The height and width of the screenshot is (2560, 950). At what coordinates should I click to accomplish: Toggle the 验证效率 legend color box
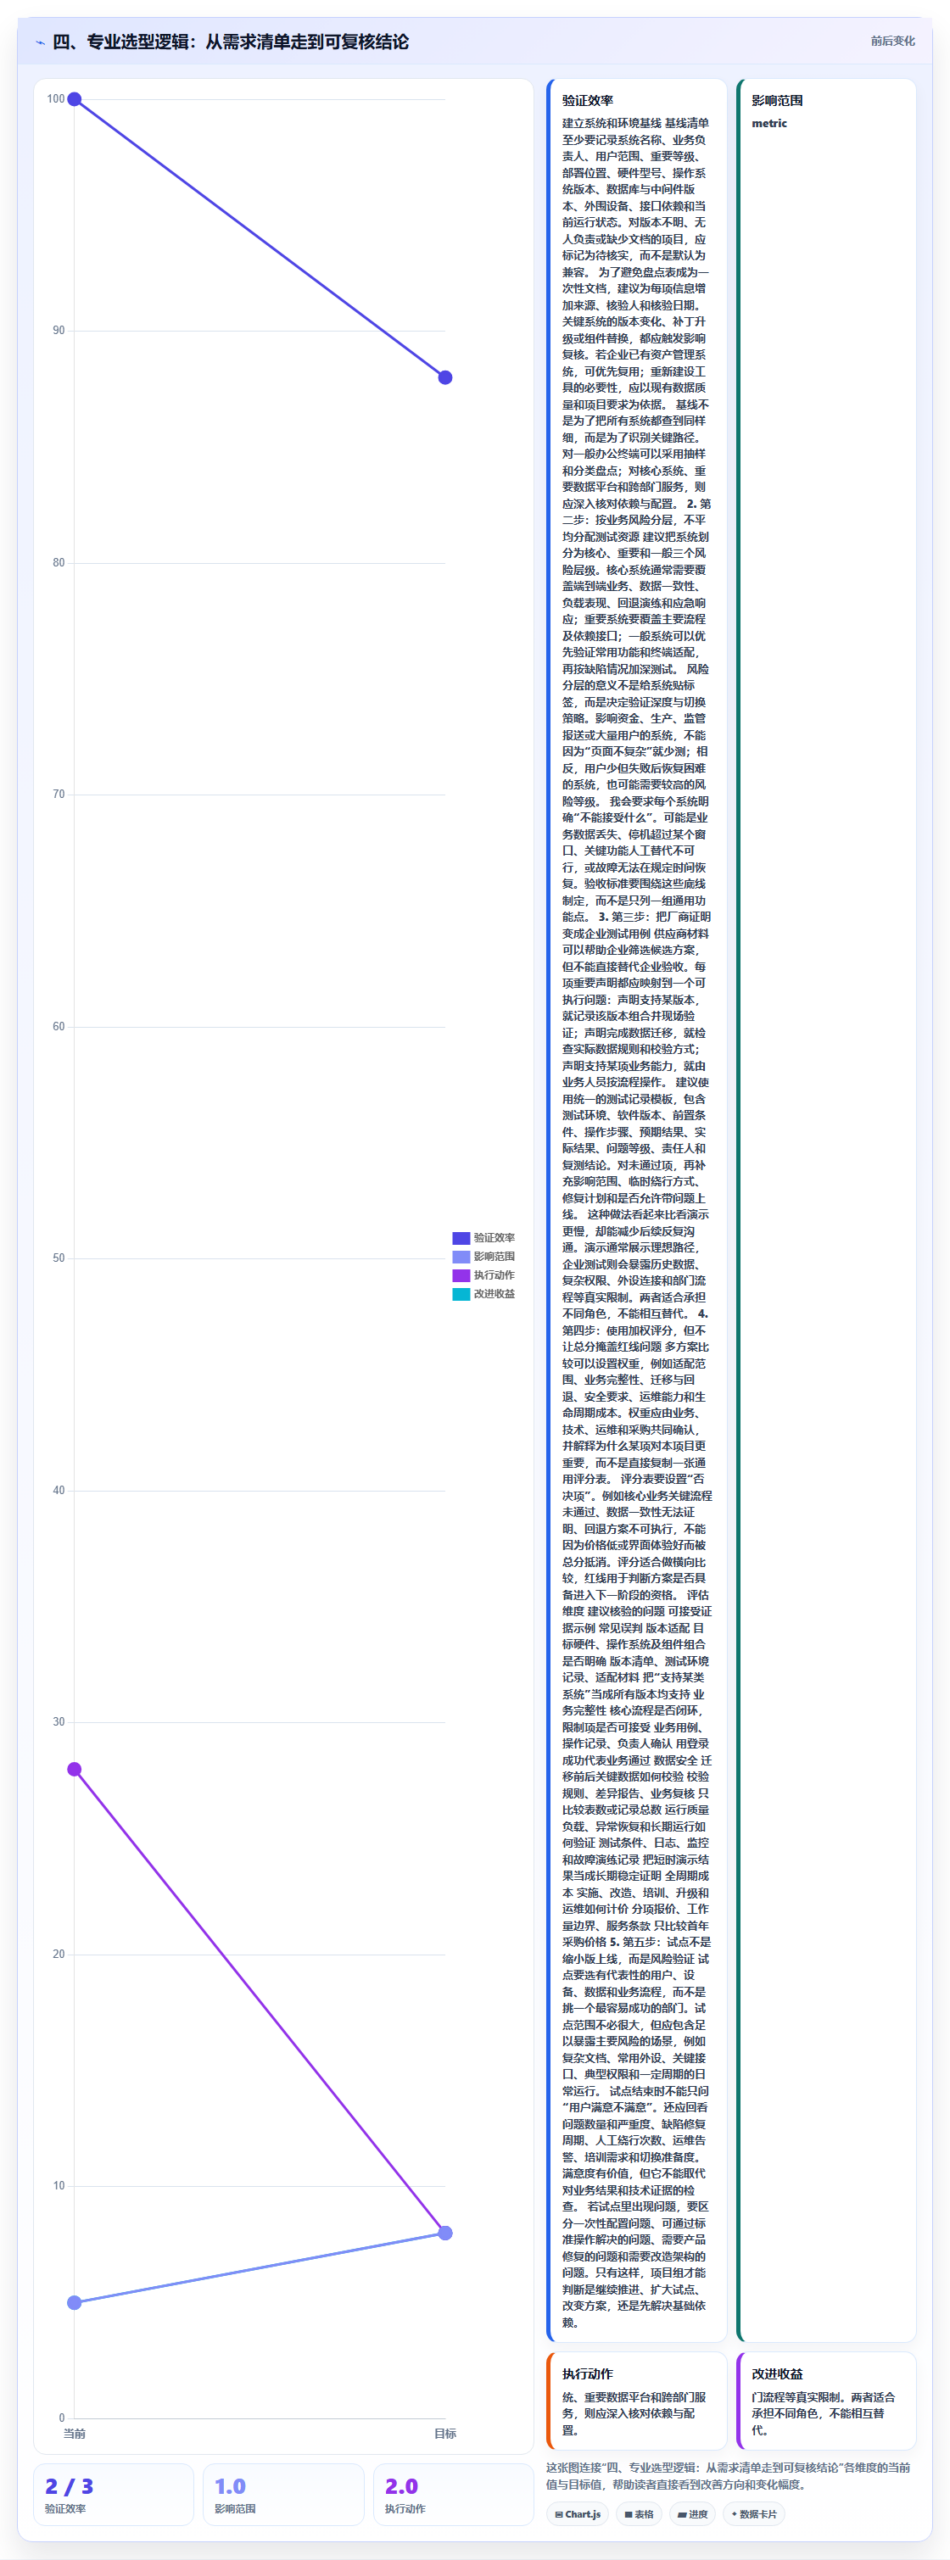tap(461, 1238)
